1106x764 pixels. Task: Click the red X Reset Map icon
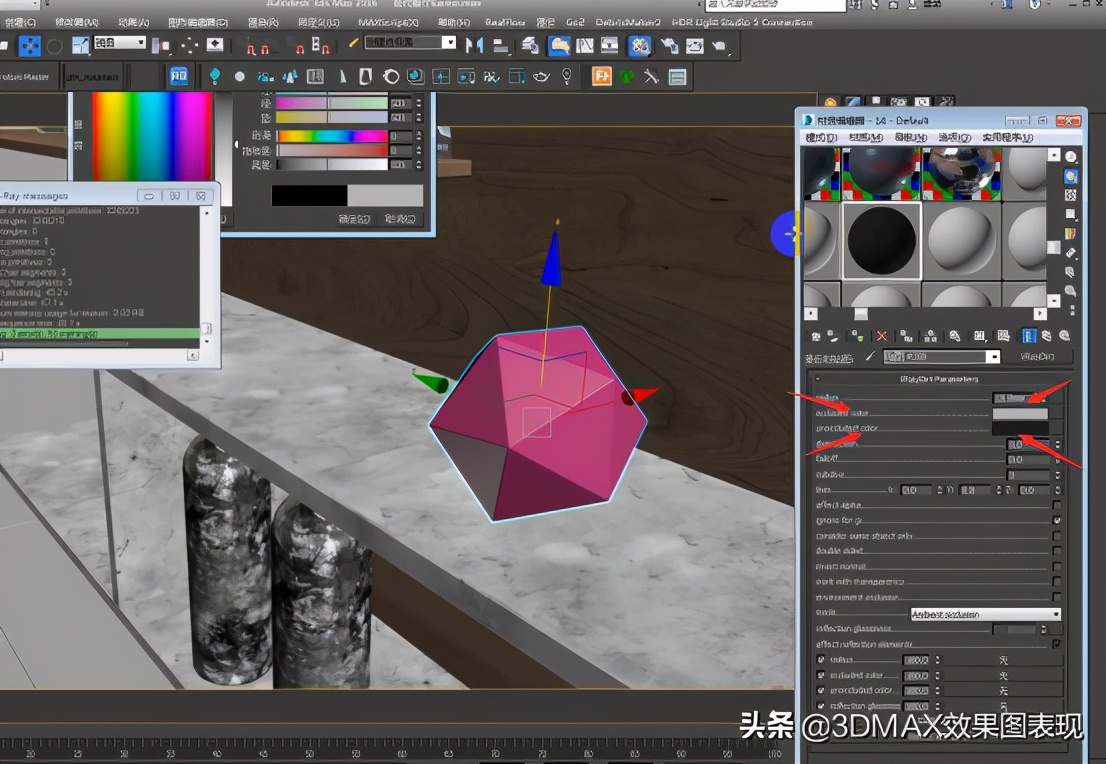880,335
